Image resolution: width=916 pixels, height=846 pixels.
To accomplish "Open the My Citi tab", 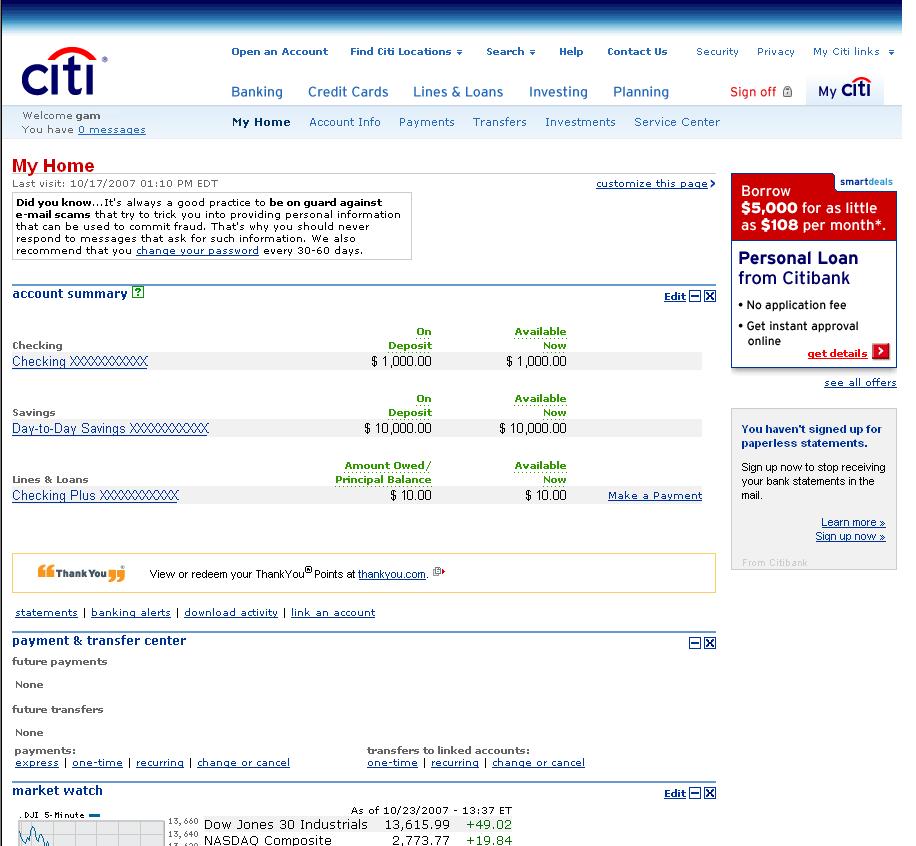I will (x=844, y=90).
